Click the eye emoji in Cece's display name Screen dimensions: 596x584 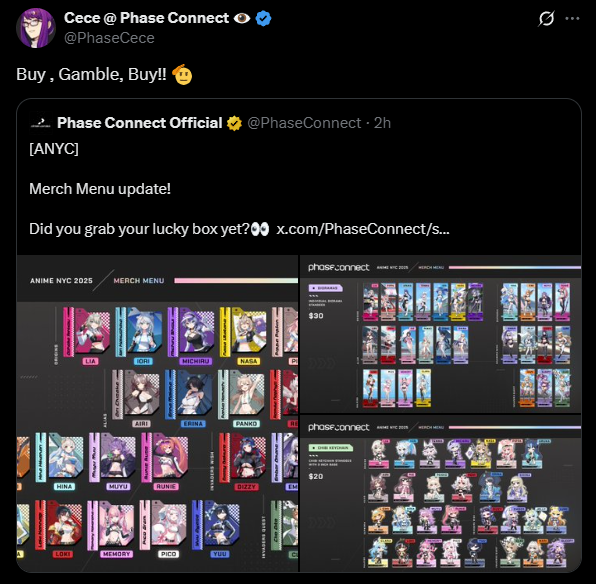[242, 18]
